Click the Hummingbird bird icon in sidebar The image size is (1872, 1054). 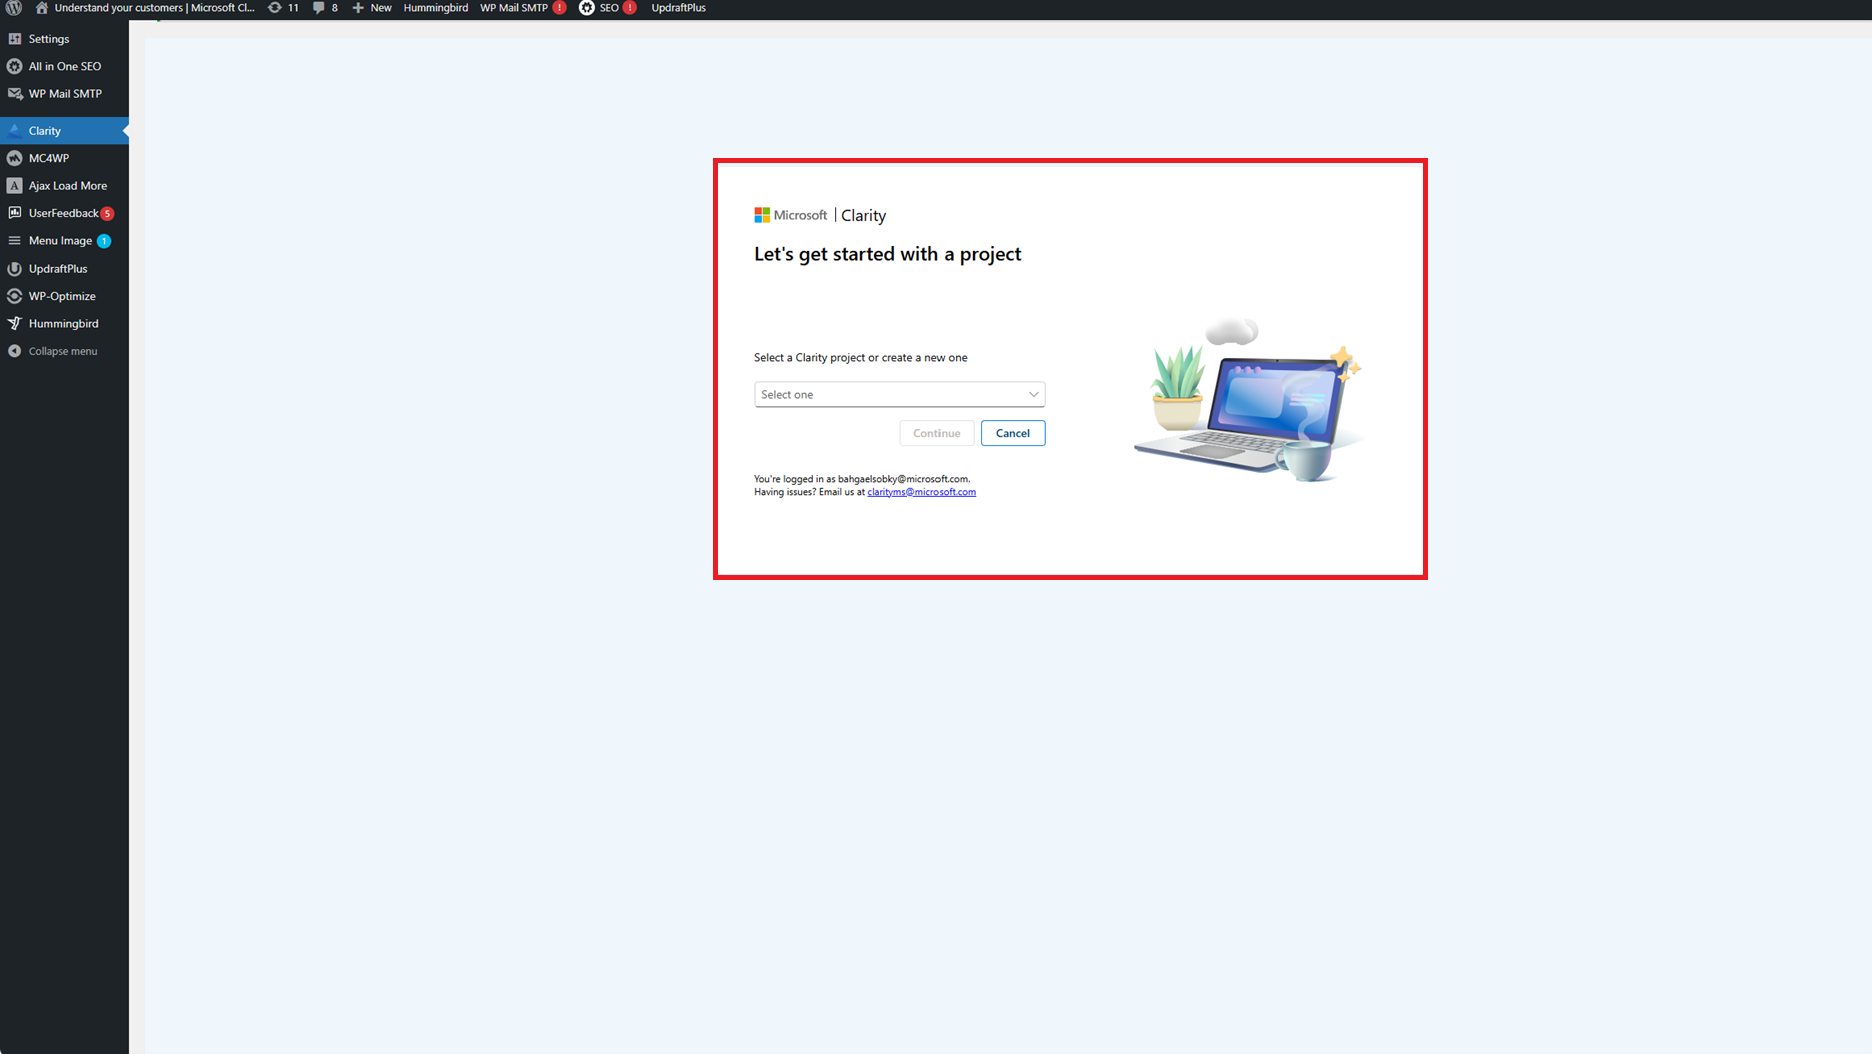(15, 323)
